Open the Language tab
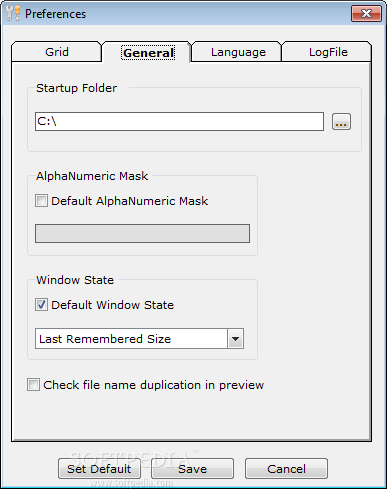 click(x=238, y=52)
